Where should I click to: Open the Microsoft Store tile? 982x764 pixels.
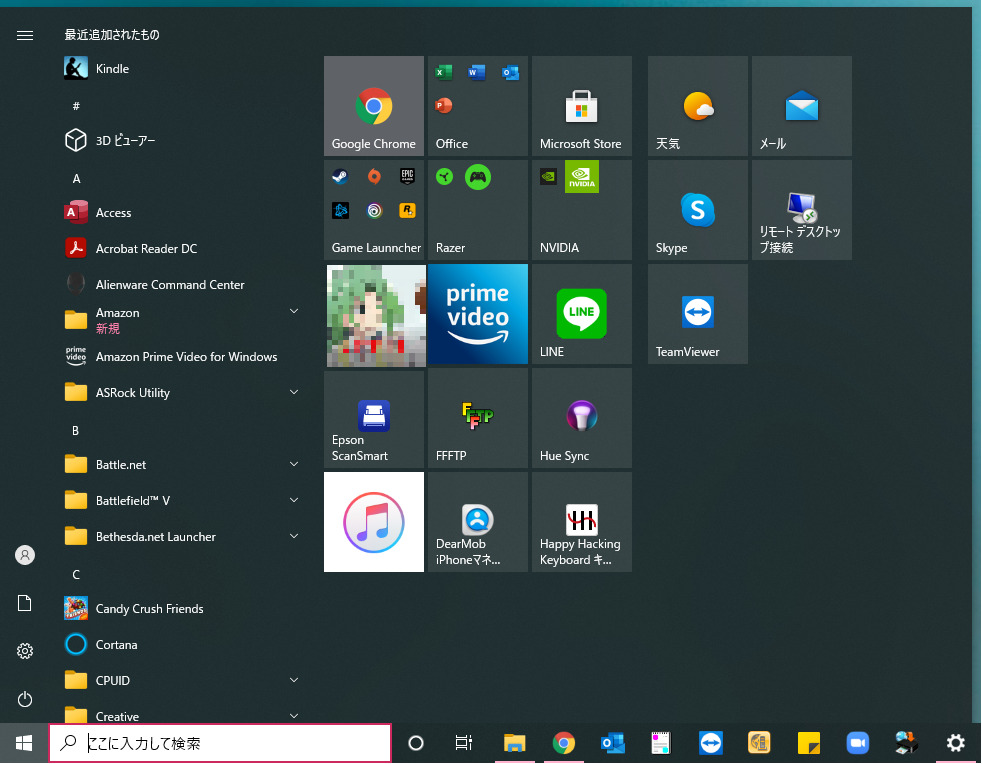point(582,106)
